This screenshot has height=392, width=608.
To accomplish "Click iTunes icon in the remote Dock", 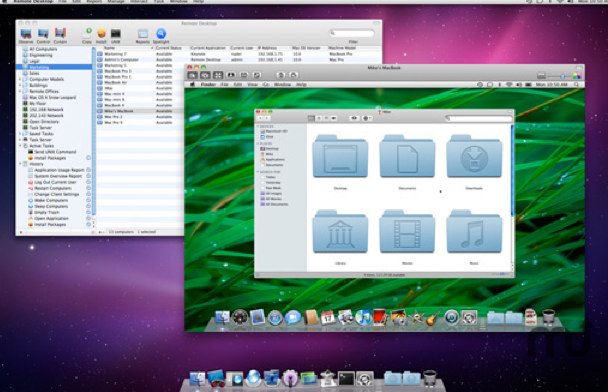I will coord(363,318).
